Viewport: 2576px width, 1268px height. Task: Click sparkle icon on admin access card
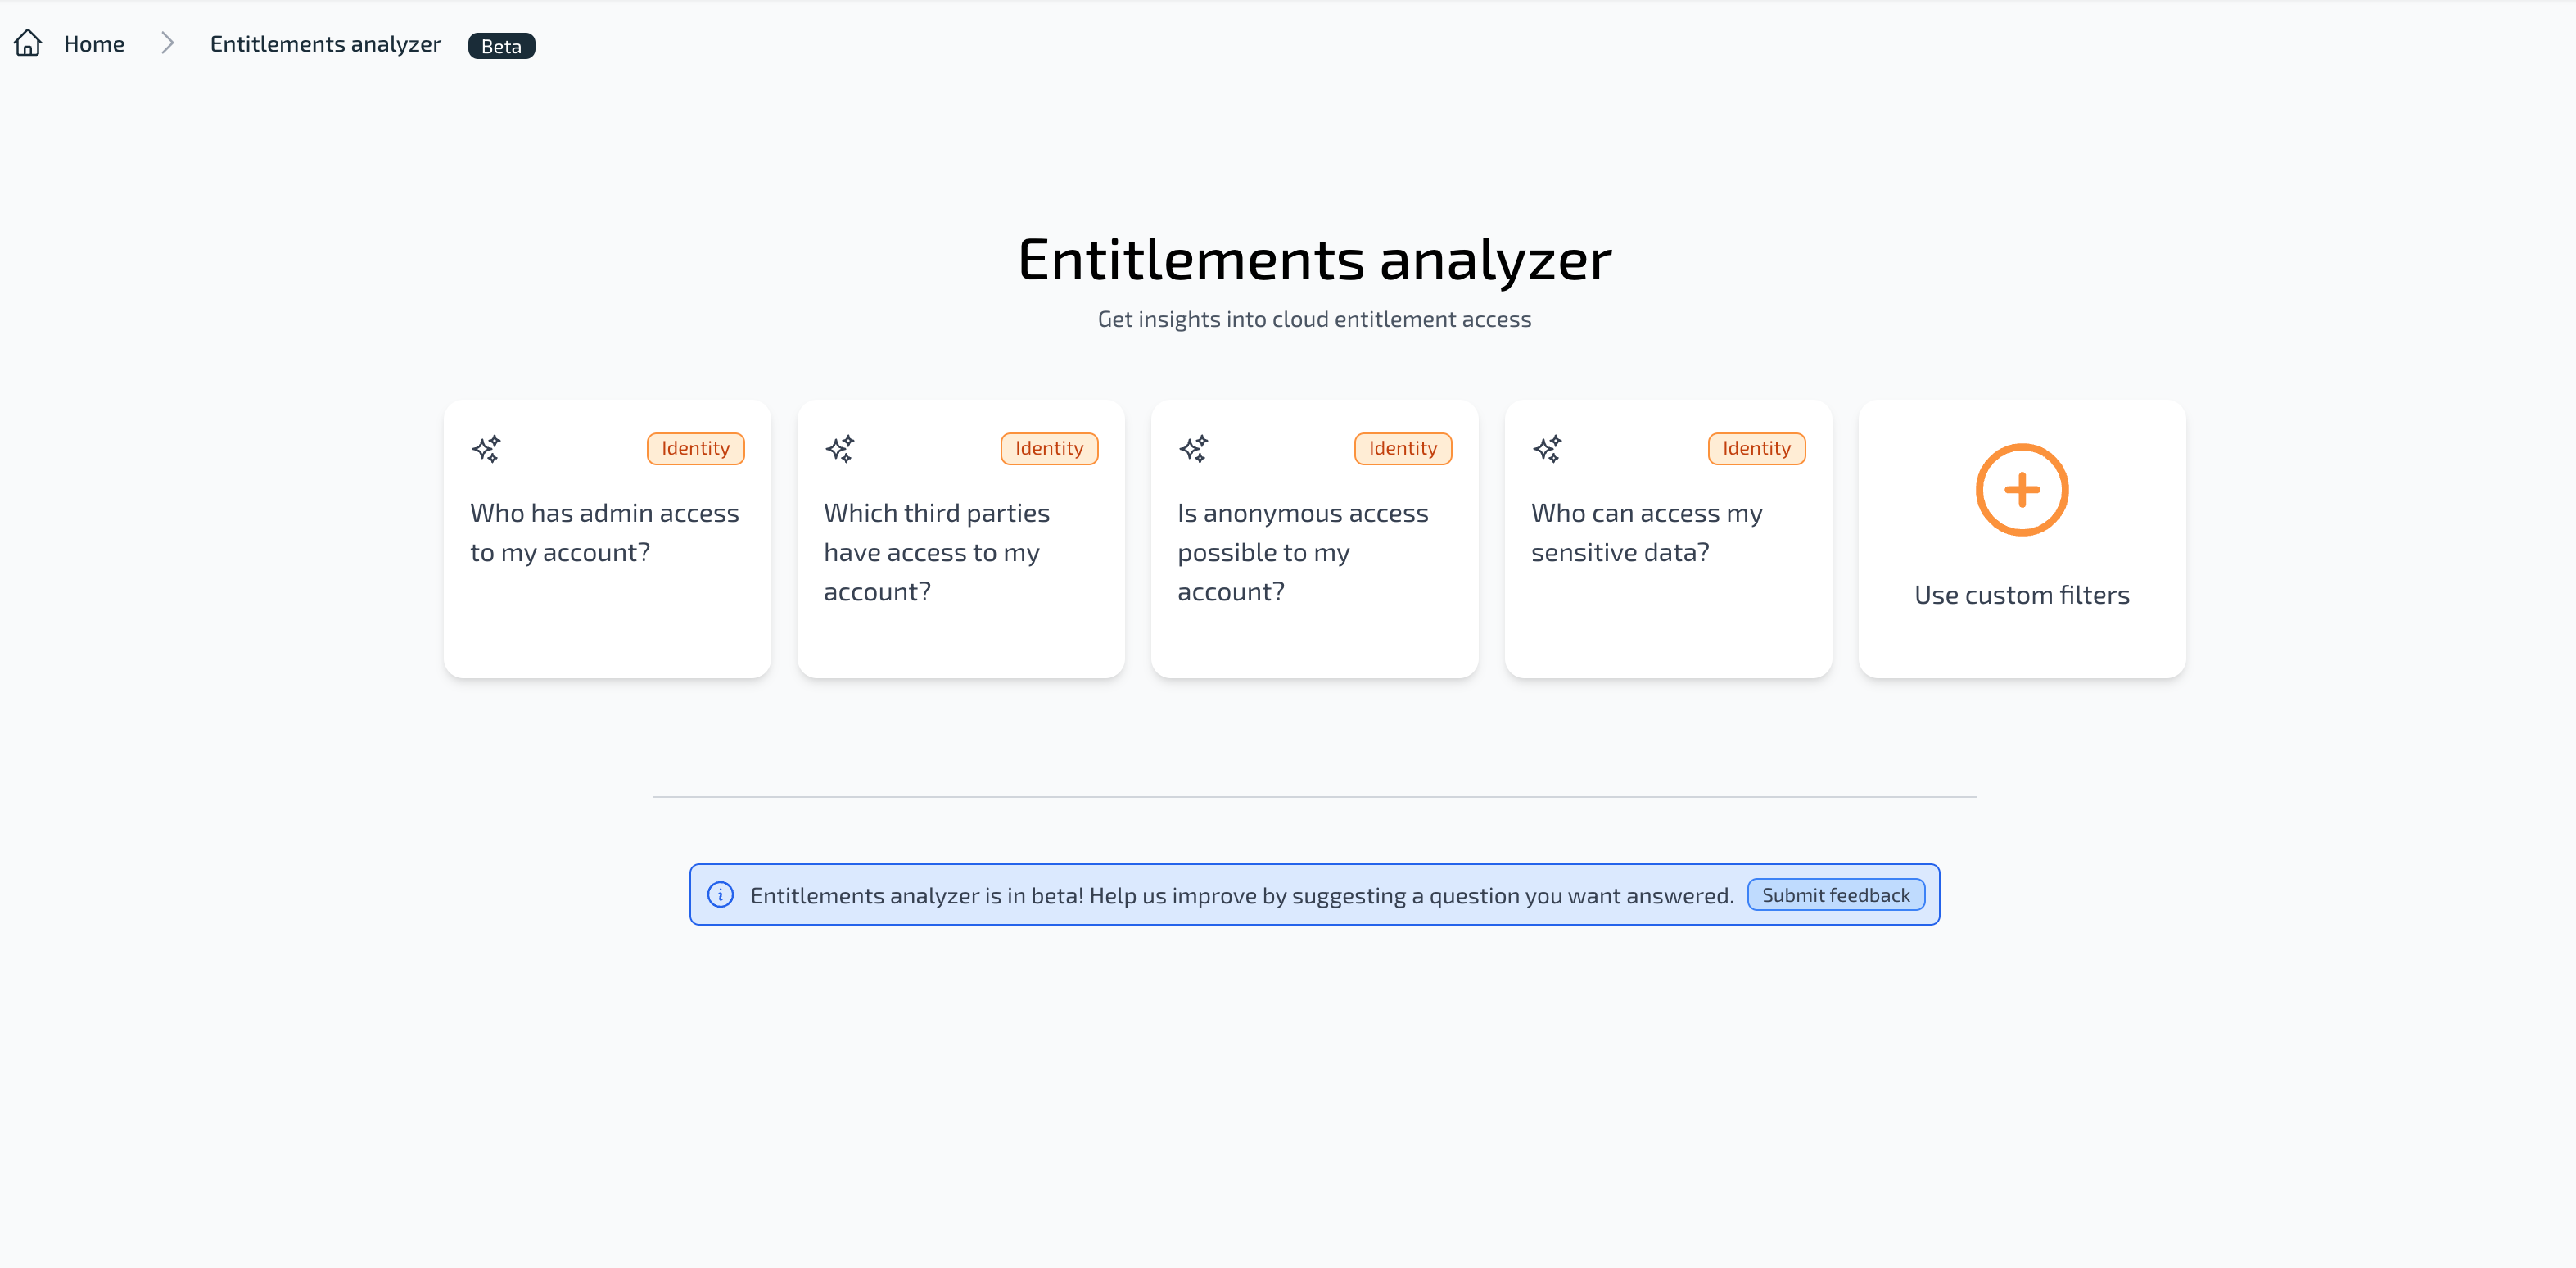coord(486,449)
